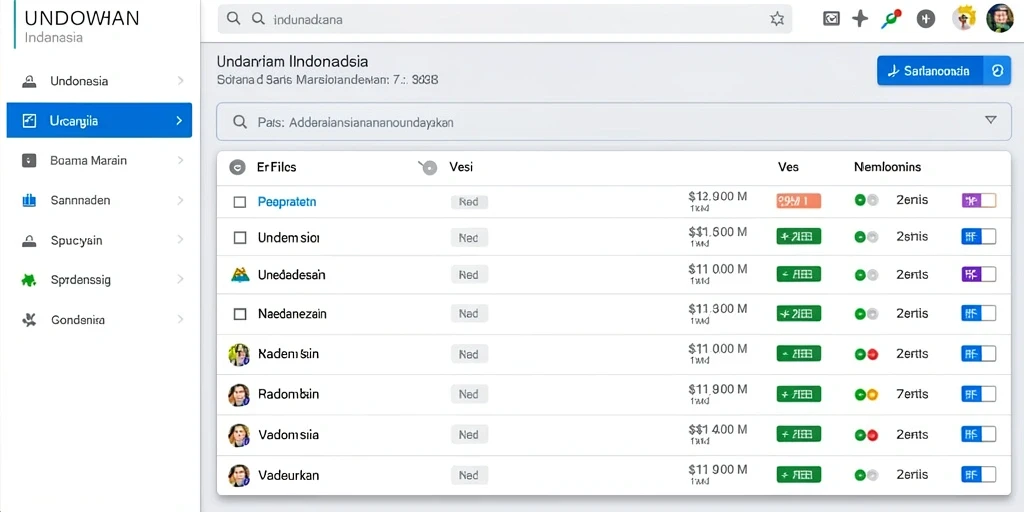Click the Vadomsiia row avatar
Viewport: 1024px width, 512px height.
point(239,435)
